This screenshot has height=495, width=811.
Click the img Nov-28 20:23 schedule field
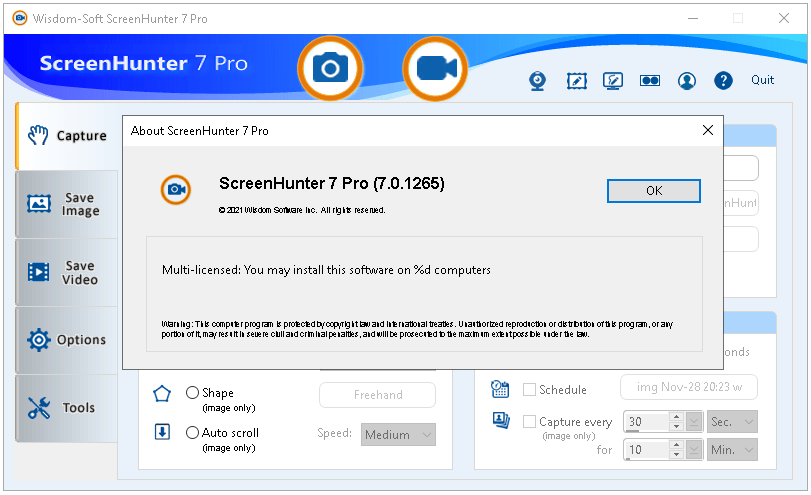click(x=689, y=387)
